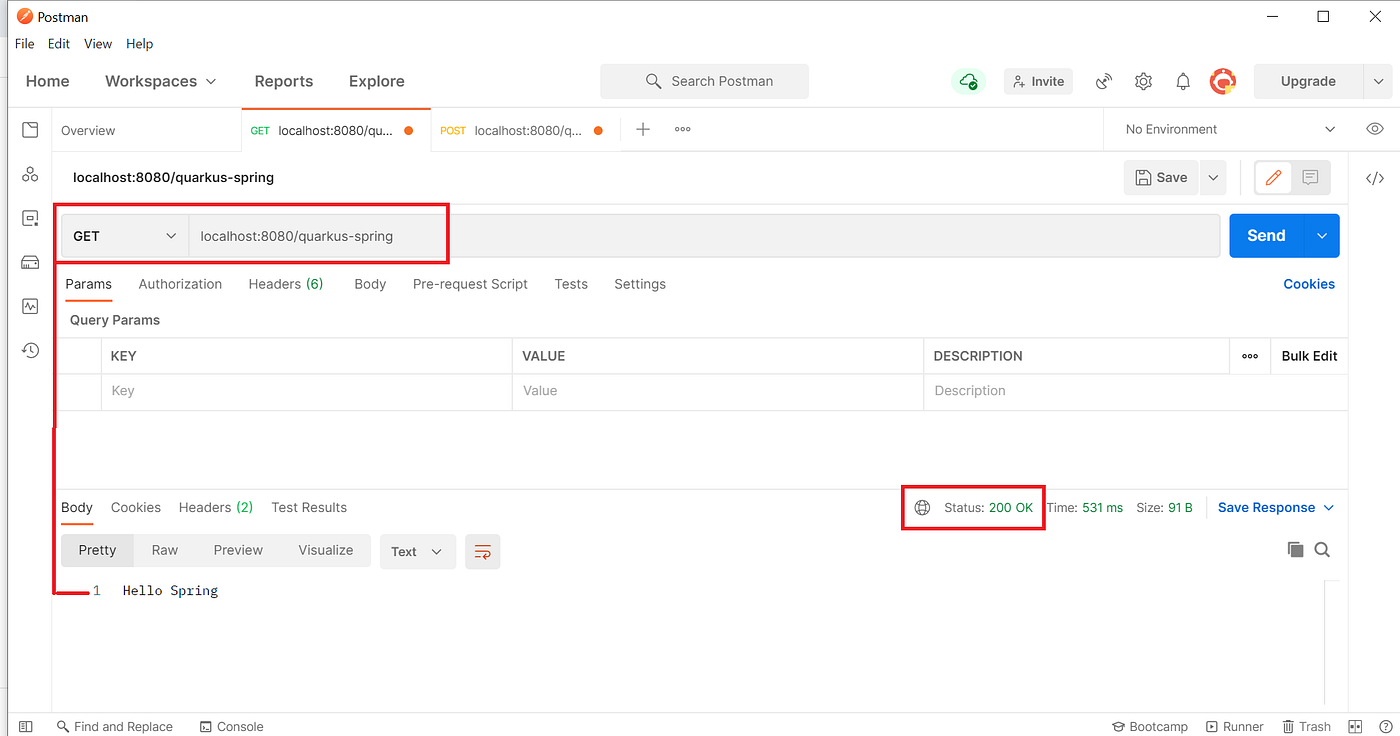
Task: Open the Edit menu
Action: 59,44
